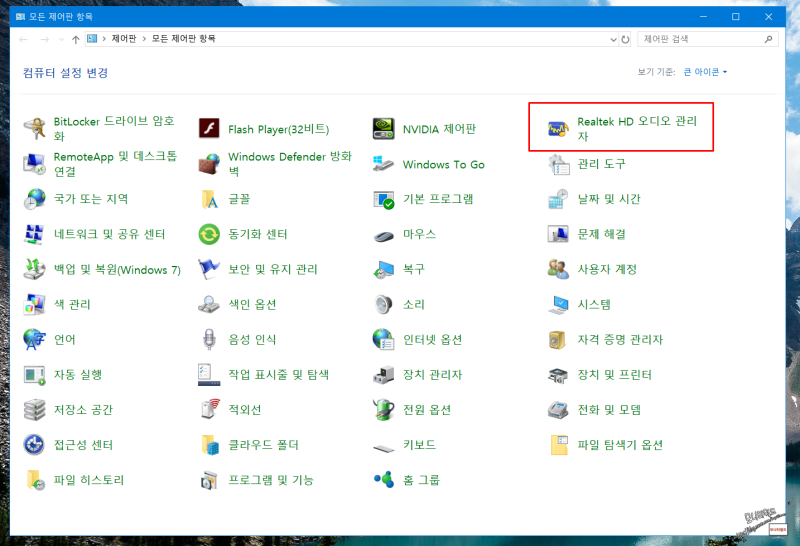Open the 날짜 및 시간 icon
This screenshot has width=800, height=546.
pos(558,199)
